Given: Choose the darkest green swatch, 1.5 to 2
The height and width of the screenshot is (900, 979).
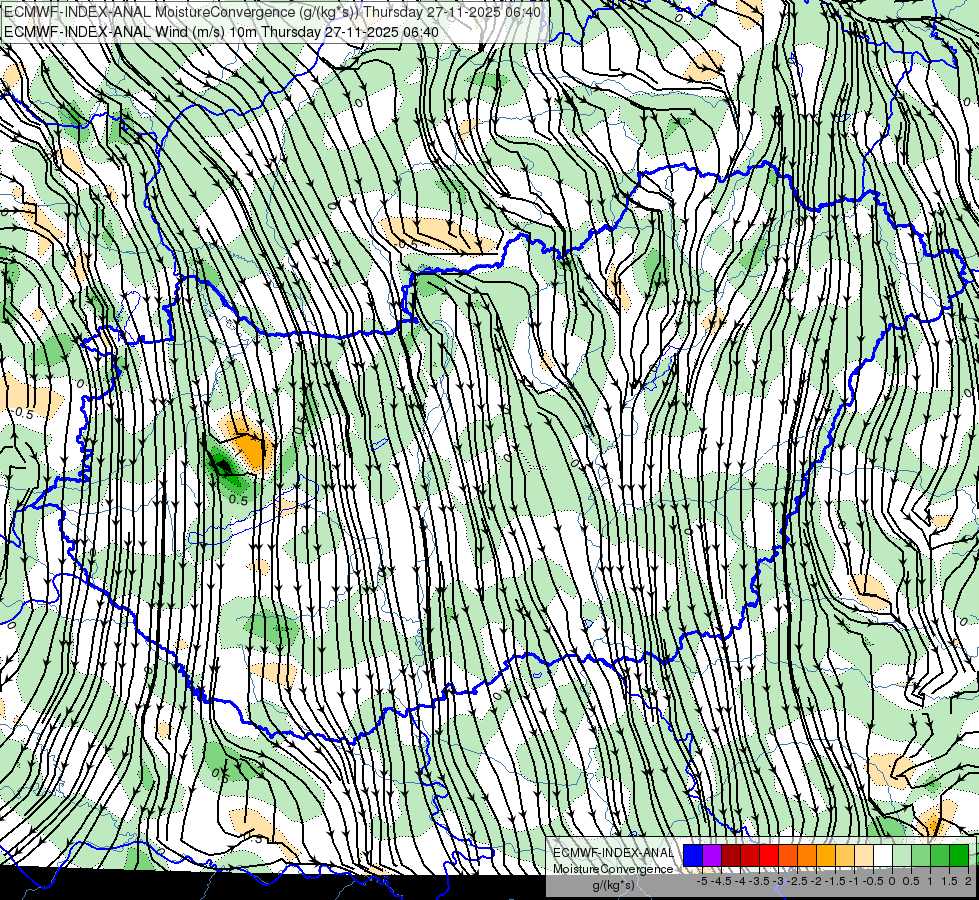Looking at the screenshot, I should coord(959,856).
